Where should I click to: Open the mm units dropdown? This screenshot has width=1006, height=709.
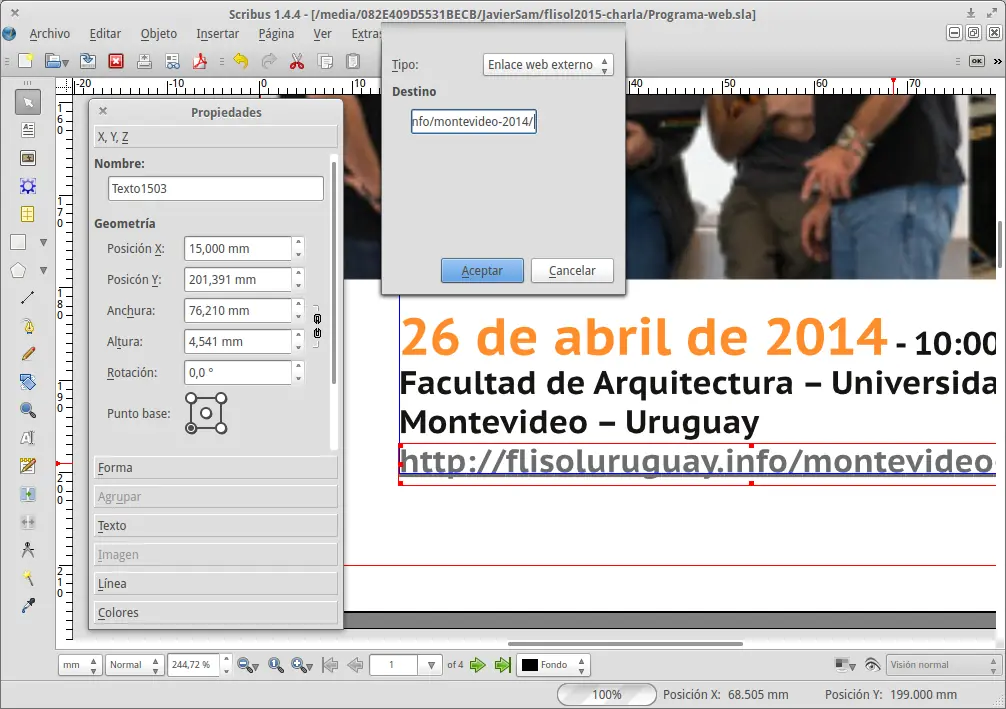pos(80,665)
